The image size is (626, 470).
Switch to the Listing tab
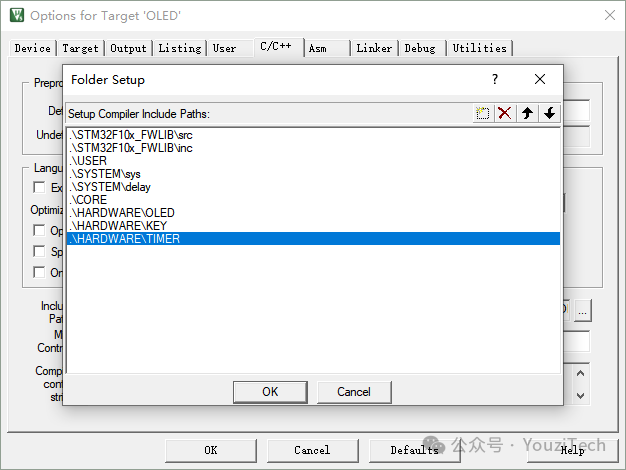180,48
